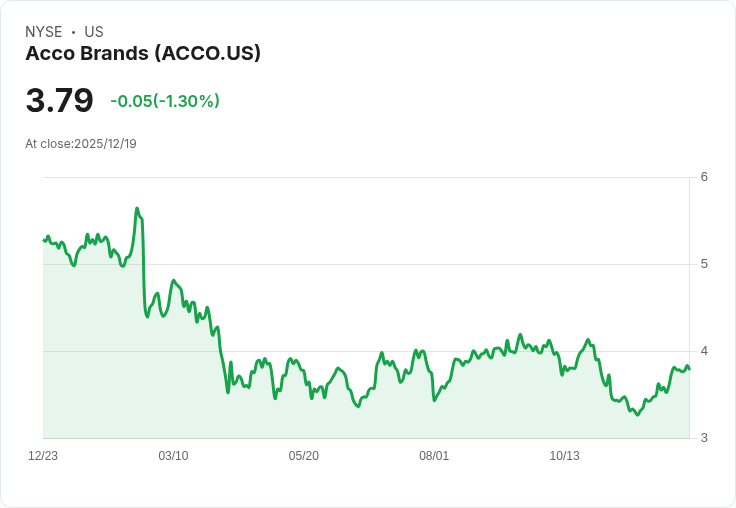Click the 3 y-axis price label

point(704,438)
